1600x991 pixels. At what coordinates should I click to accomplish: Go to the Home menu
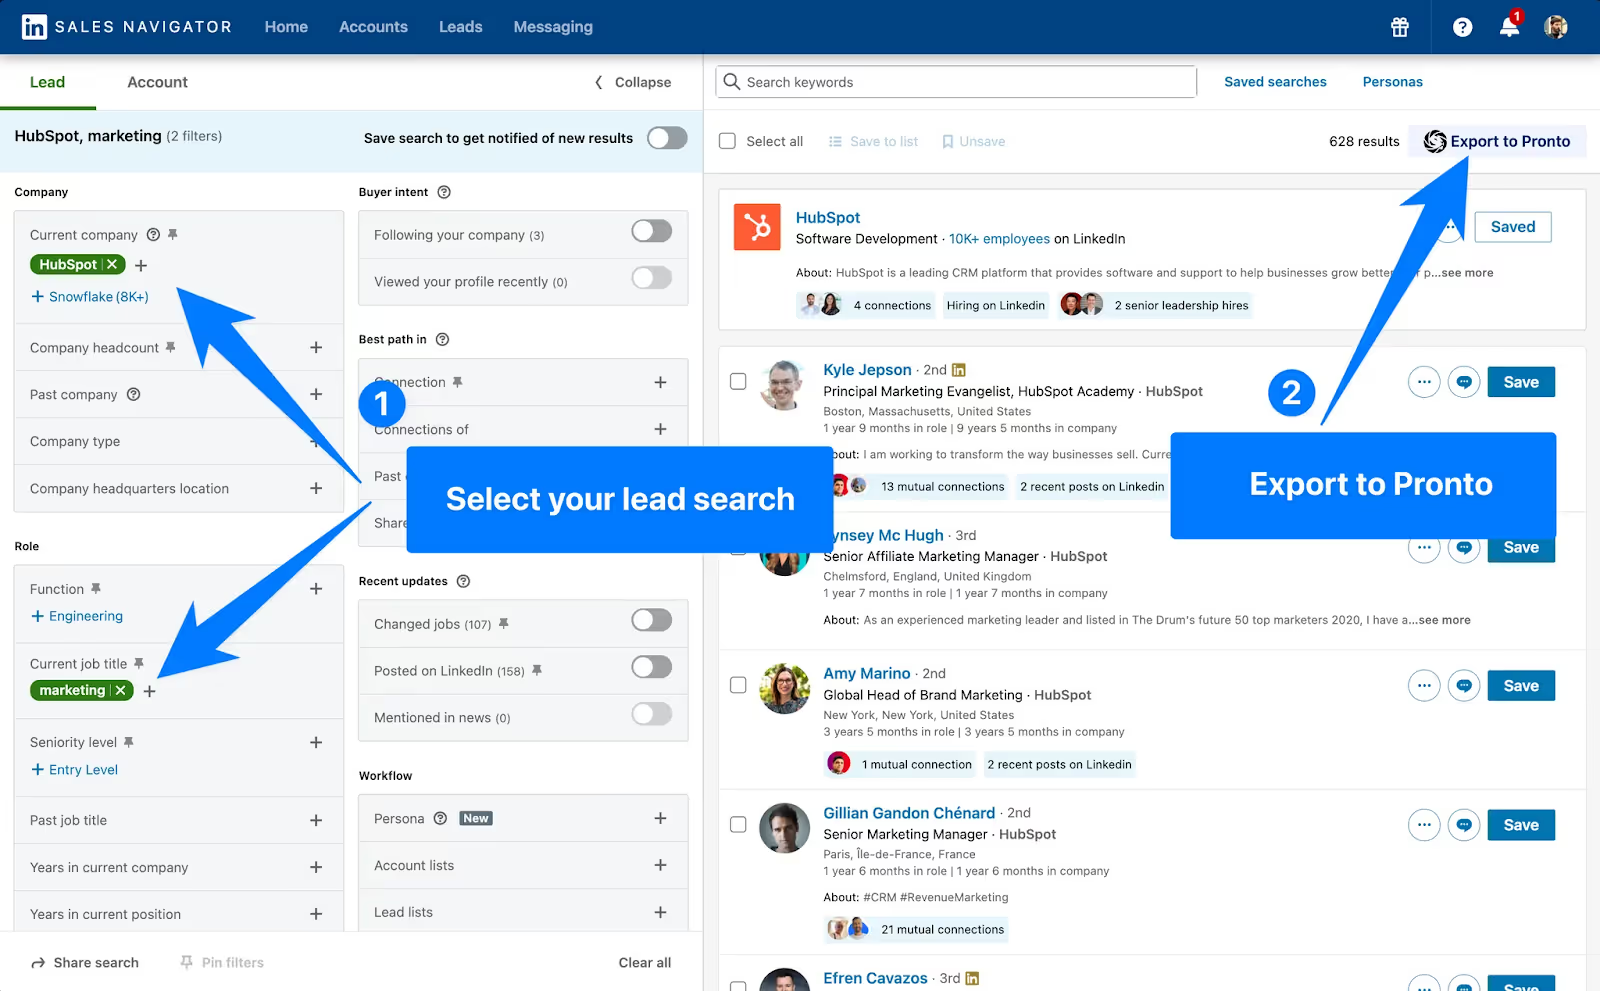pyautogui.click(x=286, y=27)
